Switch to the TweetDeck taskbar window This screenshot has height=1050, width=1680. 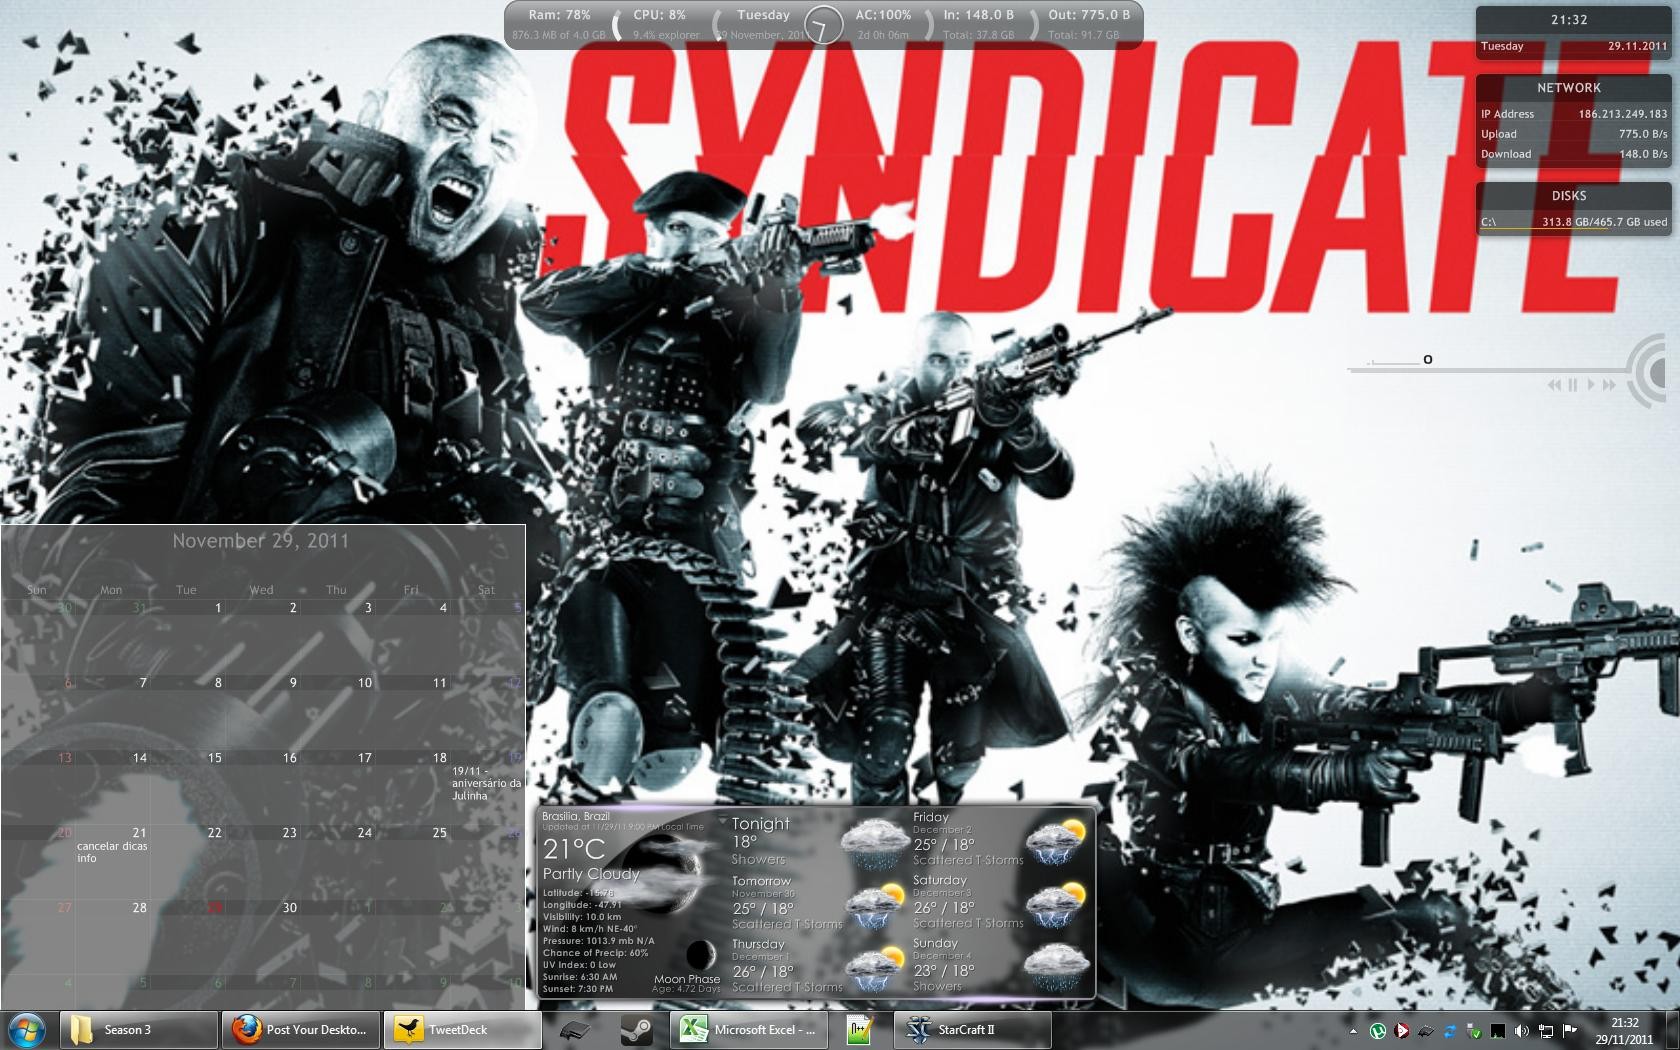point(463,1030)
